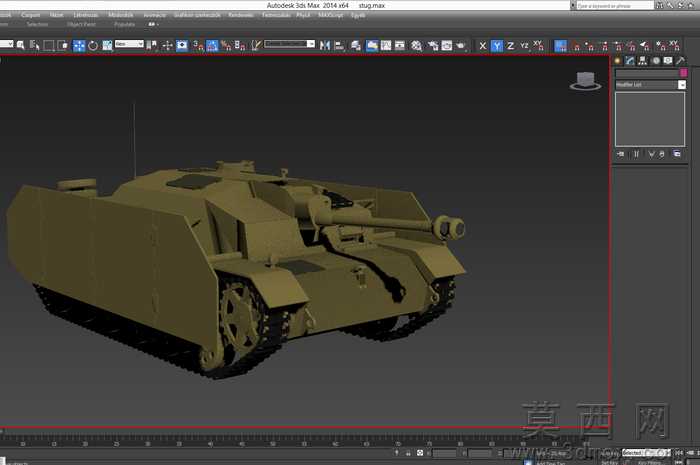Toggle Keyboard Shortcut Override
Image resolution: width=700 pixels, height=465 pixels.
(x=182, y=45)
